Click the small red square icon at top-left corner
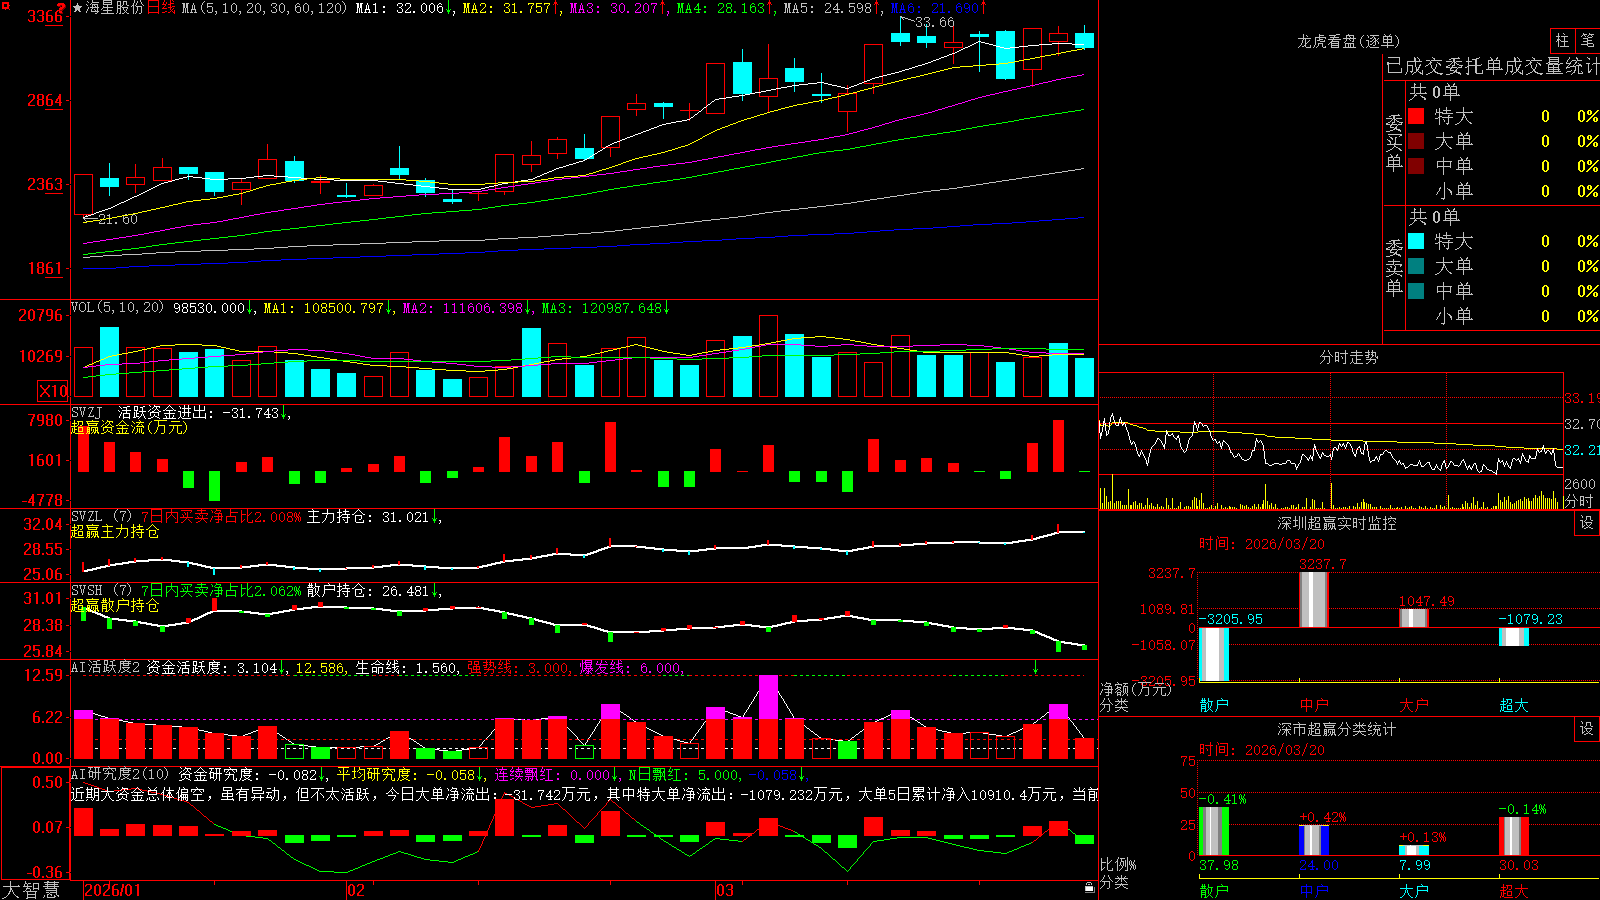The width and height of the screenshot is (1600, 900). (x=6, y=6)
